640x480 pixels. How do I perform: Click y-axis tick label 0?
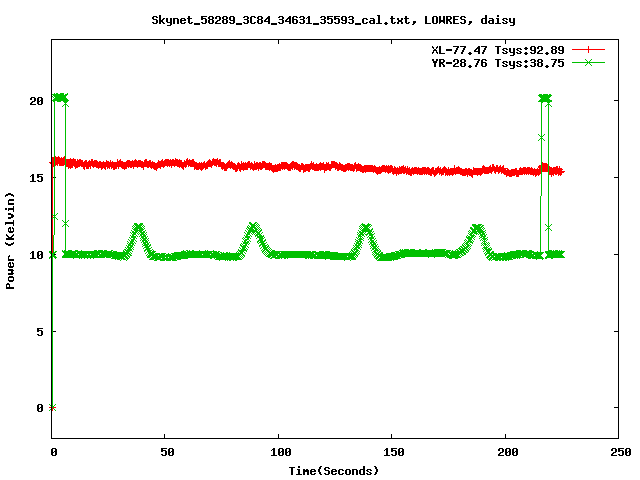coord(40,408)
